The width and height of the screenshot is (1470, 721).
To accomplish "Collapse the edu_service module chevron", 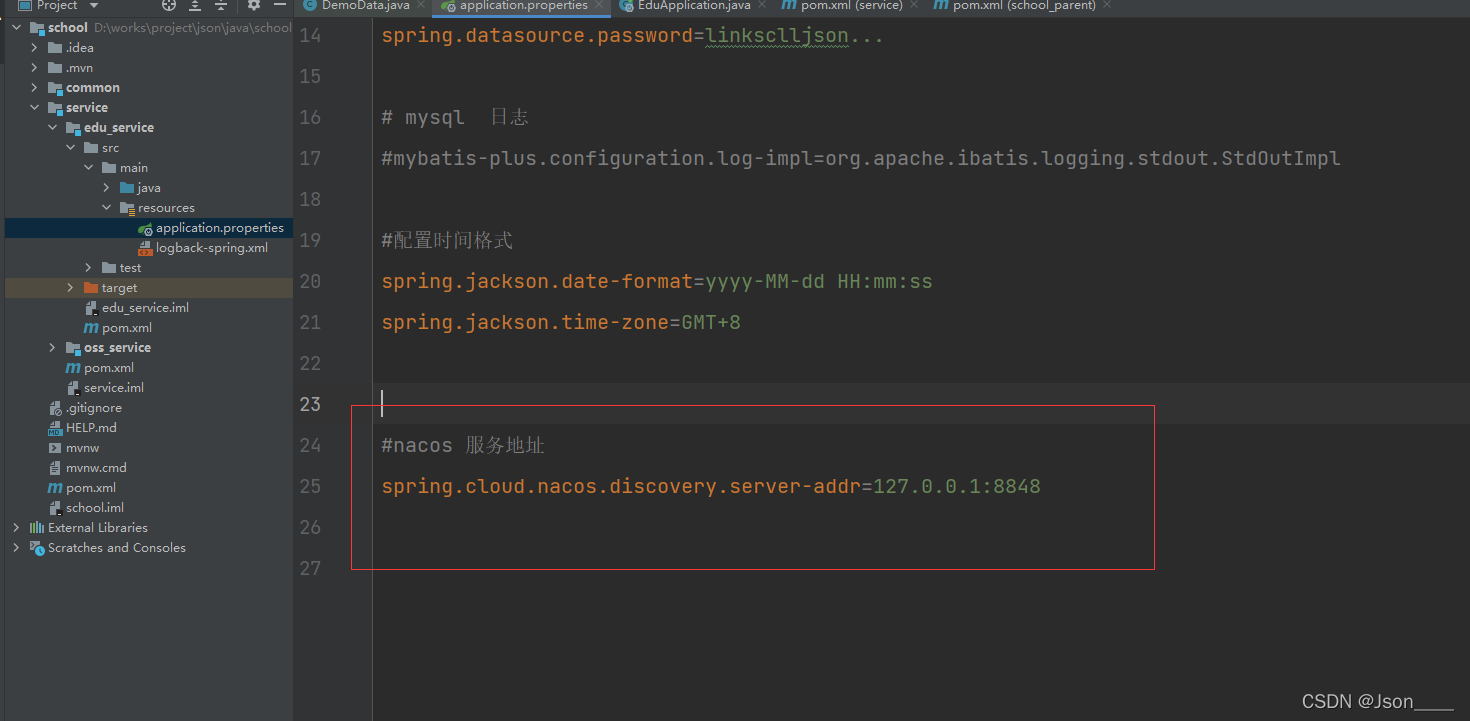I will [x=53, y=127].
